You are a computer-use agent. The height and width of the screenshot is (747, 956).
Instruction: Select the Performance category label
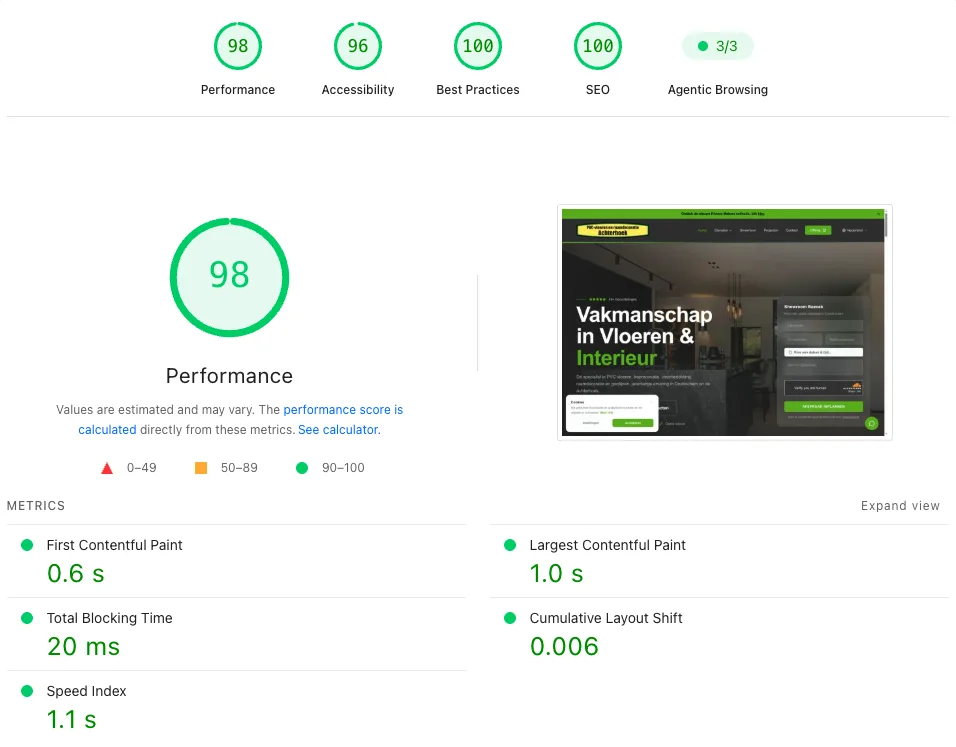[238, 90]
